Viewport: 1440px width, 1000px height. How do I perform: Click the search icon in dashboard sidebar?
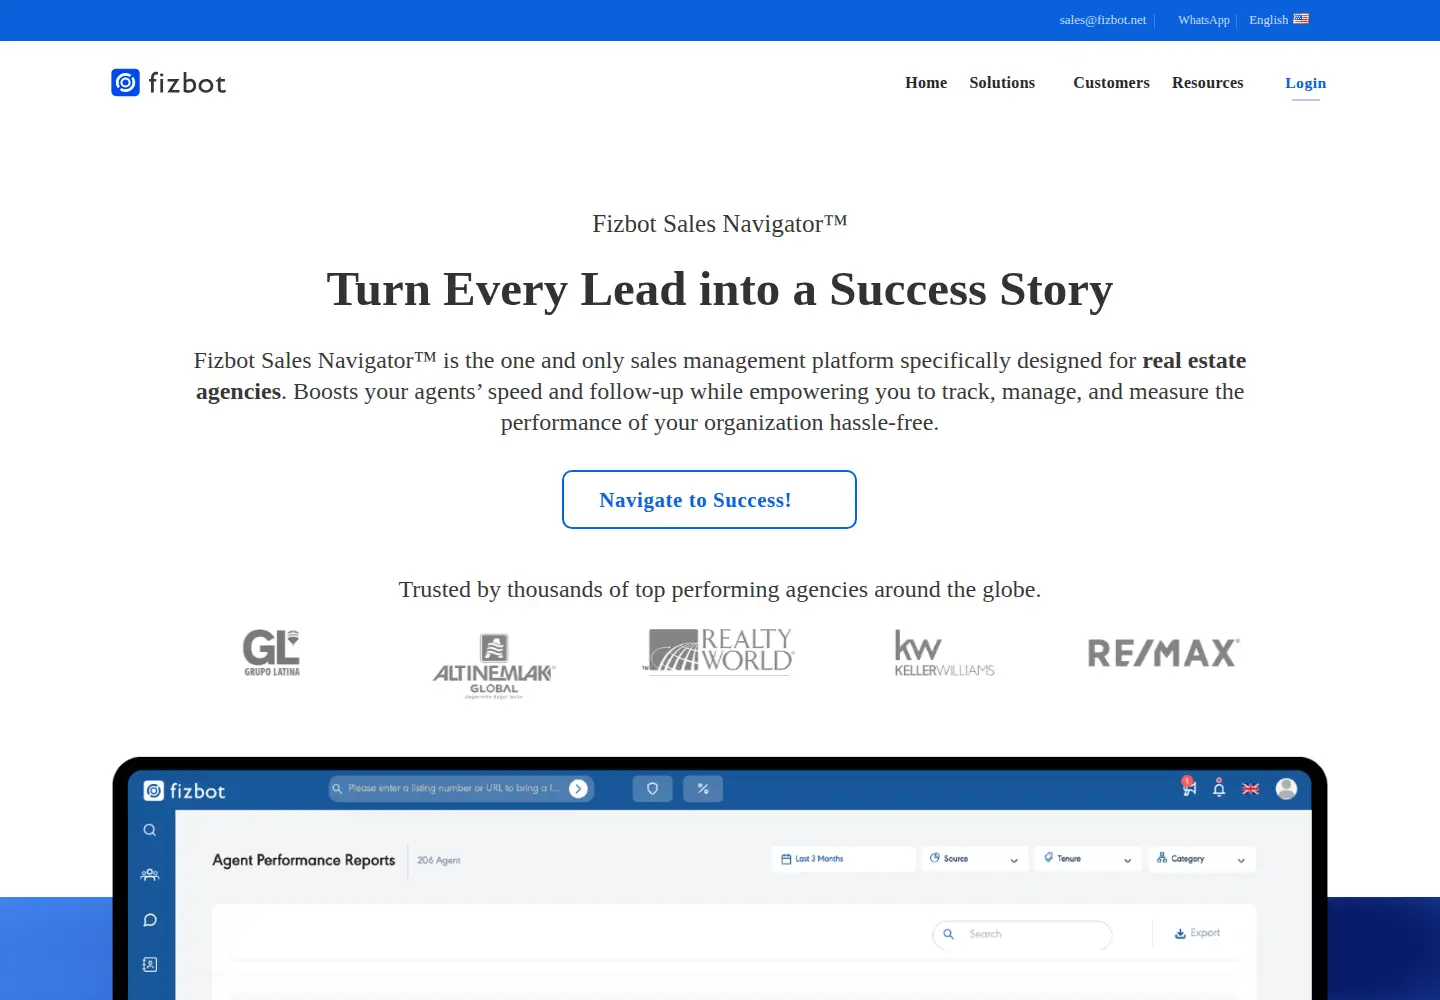pos(150,830)
